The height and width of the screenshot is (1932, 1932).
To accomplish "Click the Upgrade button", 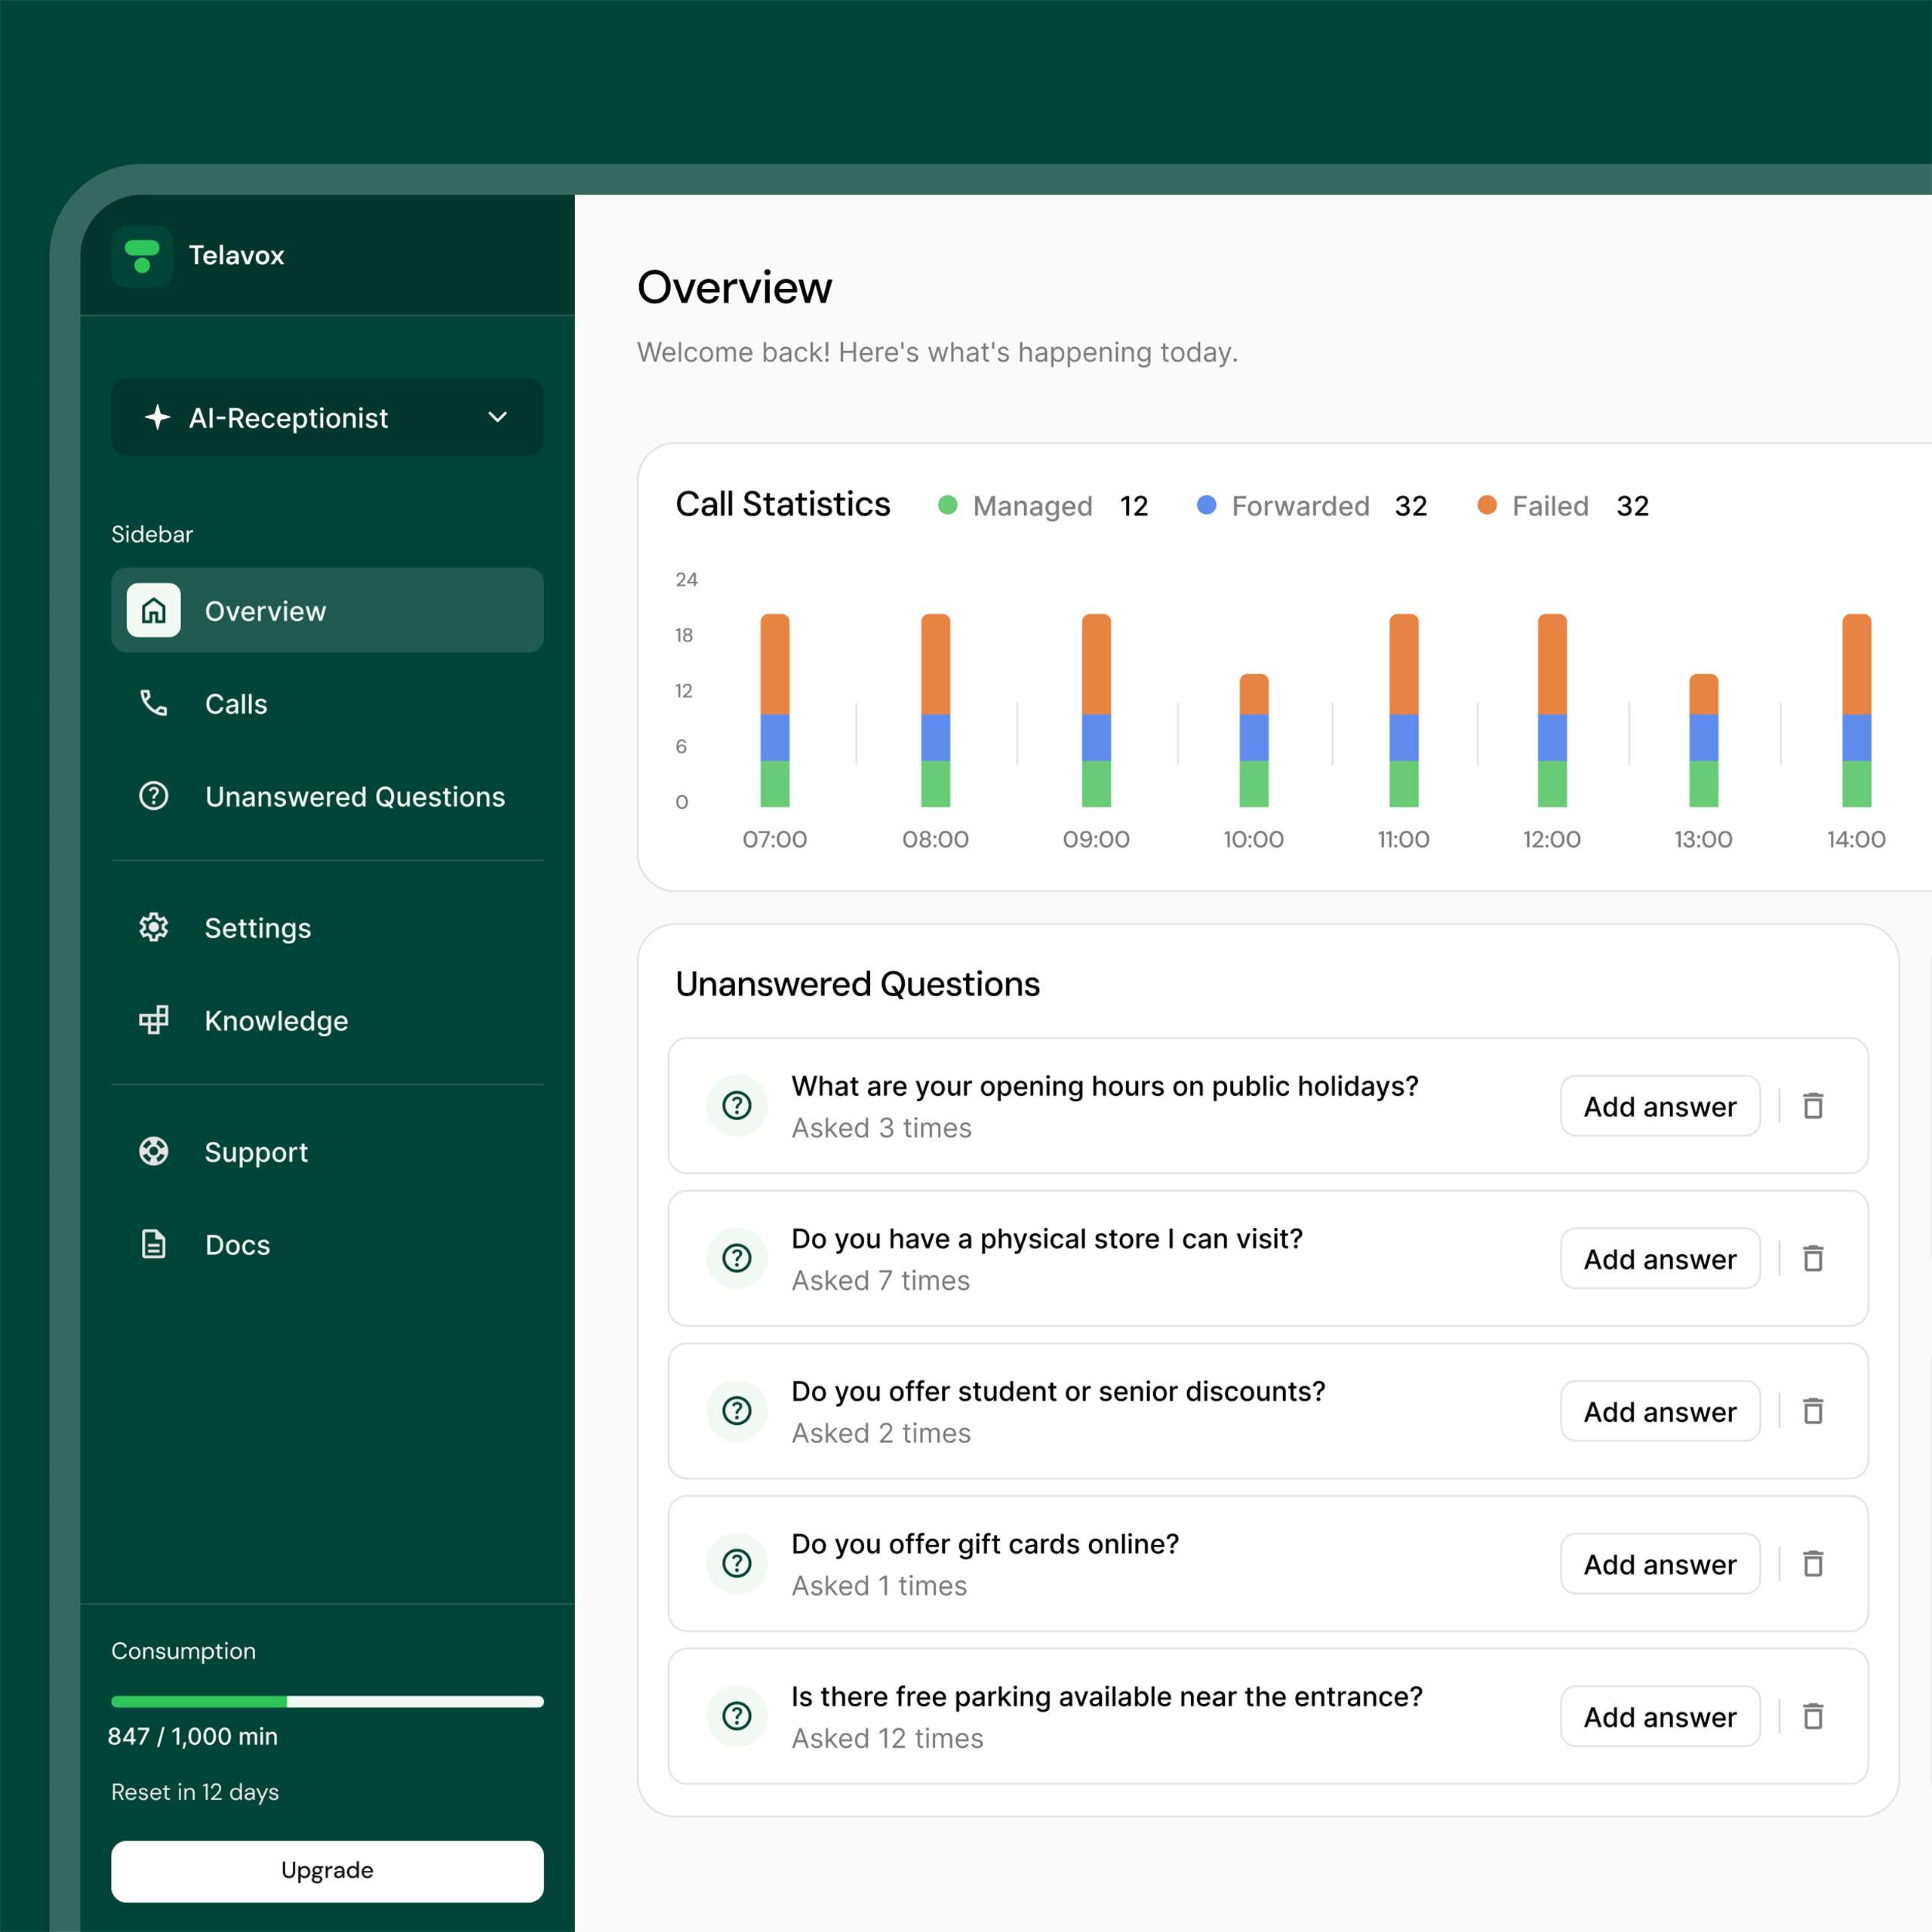I will pyautogui.click(x=327, y=1870).
